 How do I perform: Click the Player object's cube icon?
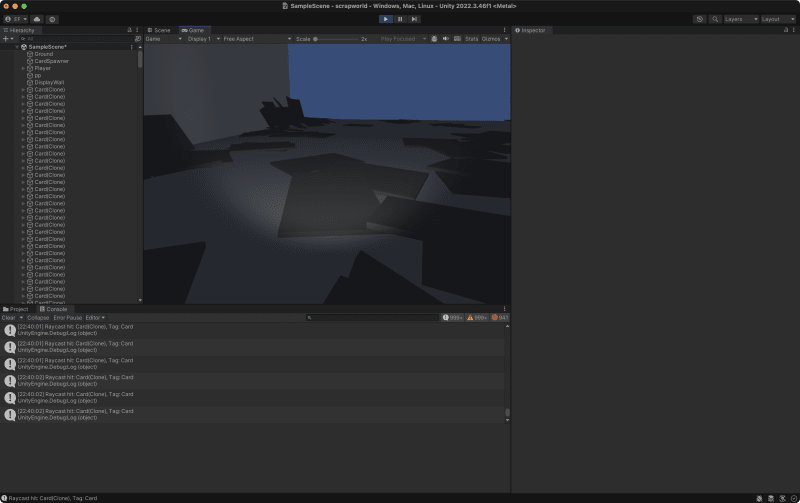click(30, 68)
